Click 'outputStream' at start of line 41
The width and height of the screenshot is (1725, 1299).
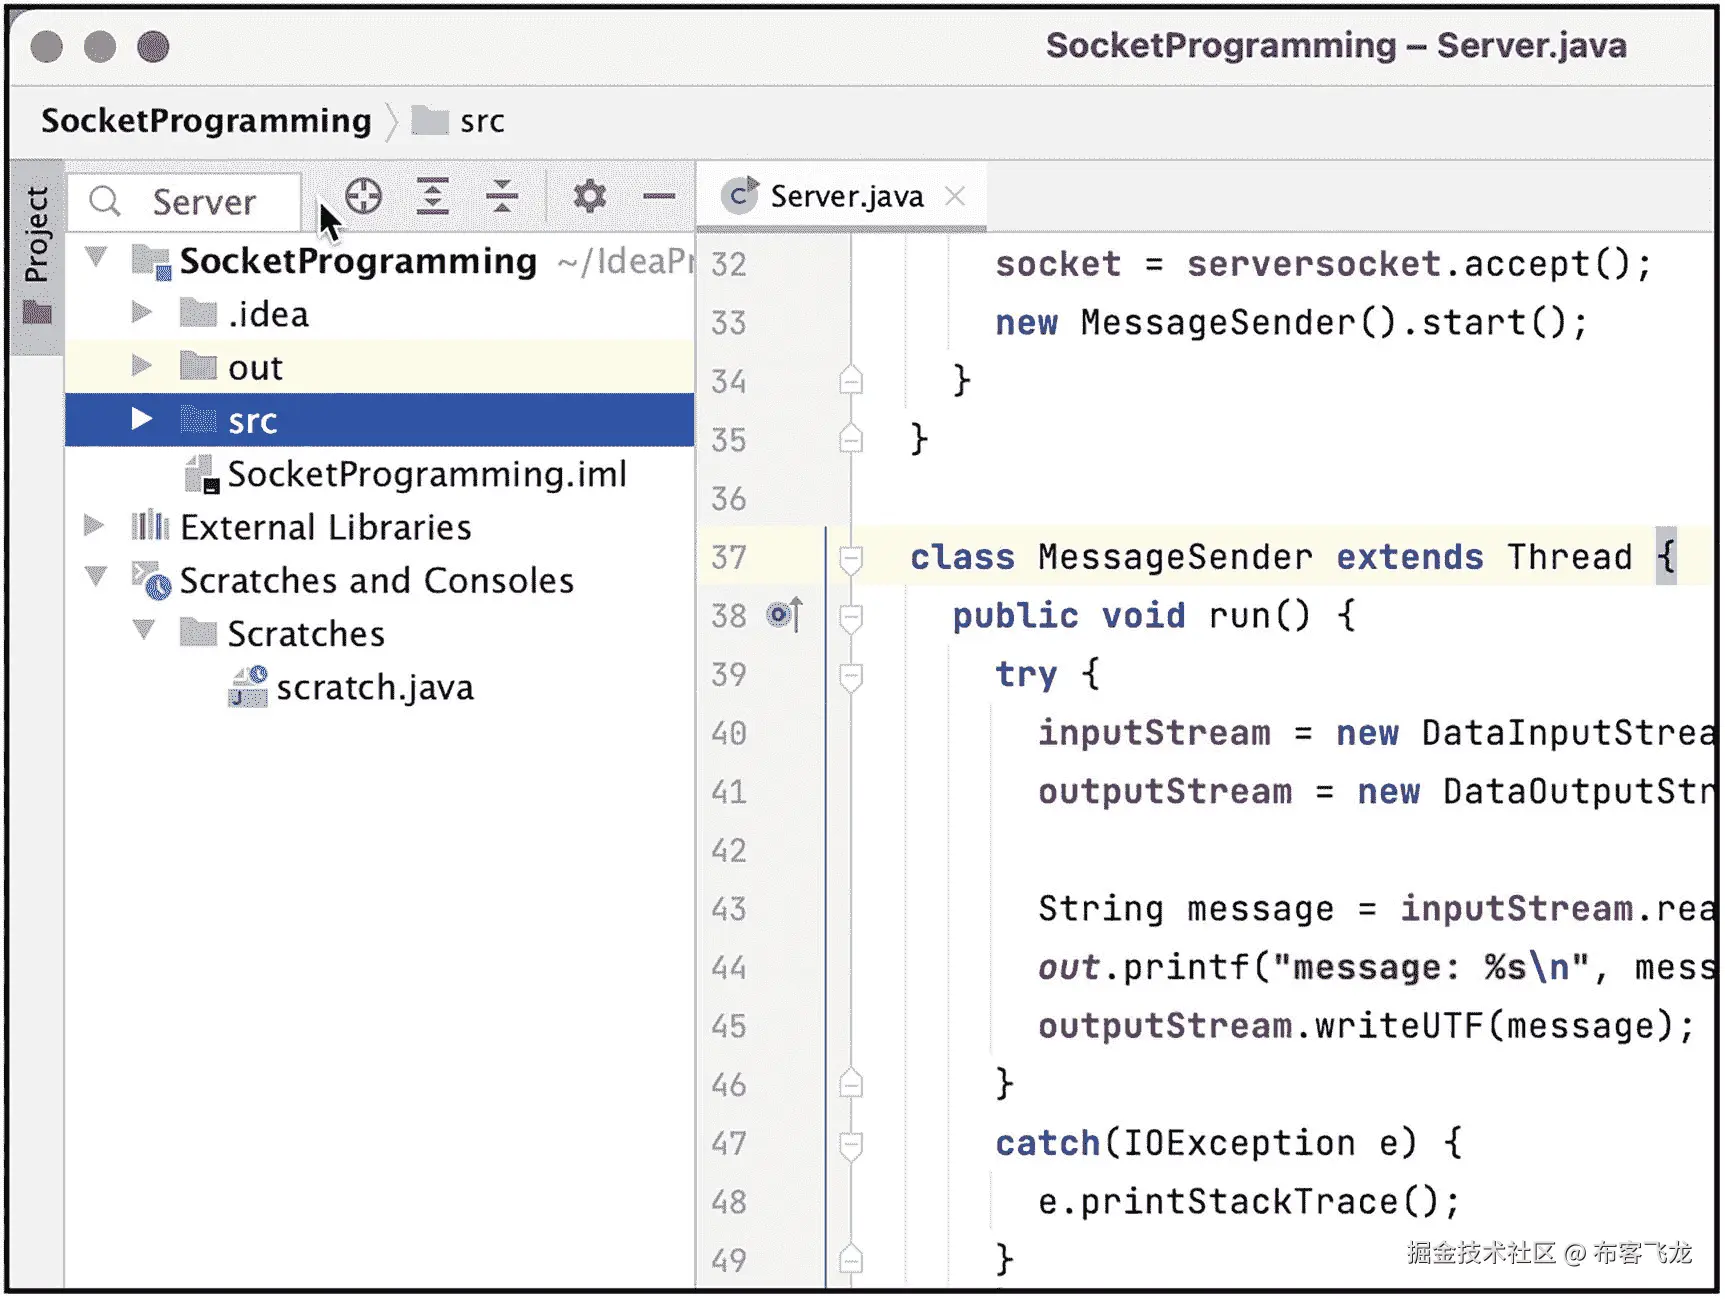[x=1165, y=792]
